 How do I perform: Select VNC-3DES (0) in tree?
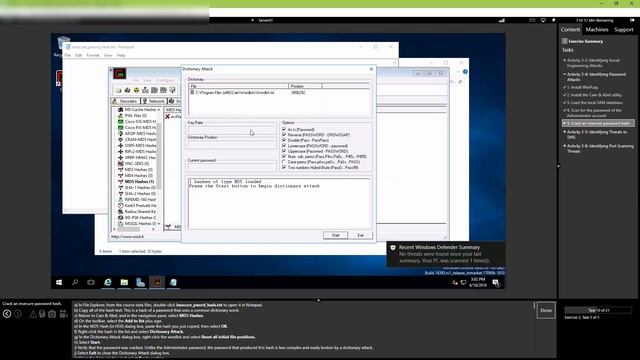click(133, 164)
